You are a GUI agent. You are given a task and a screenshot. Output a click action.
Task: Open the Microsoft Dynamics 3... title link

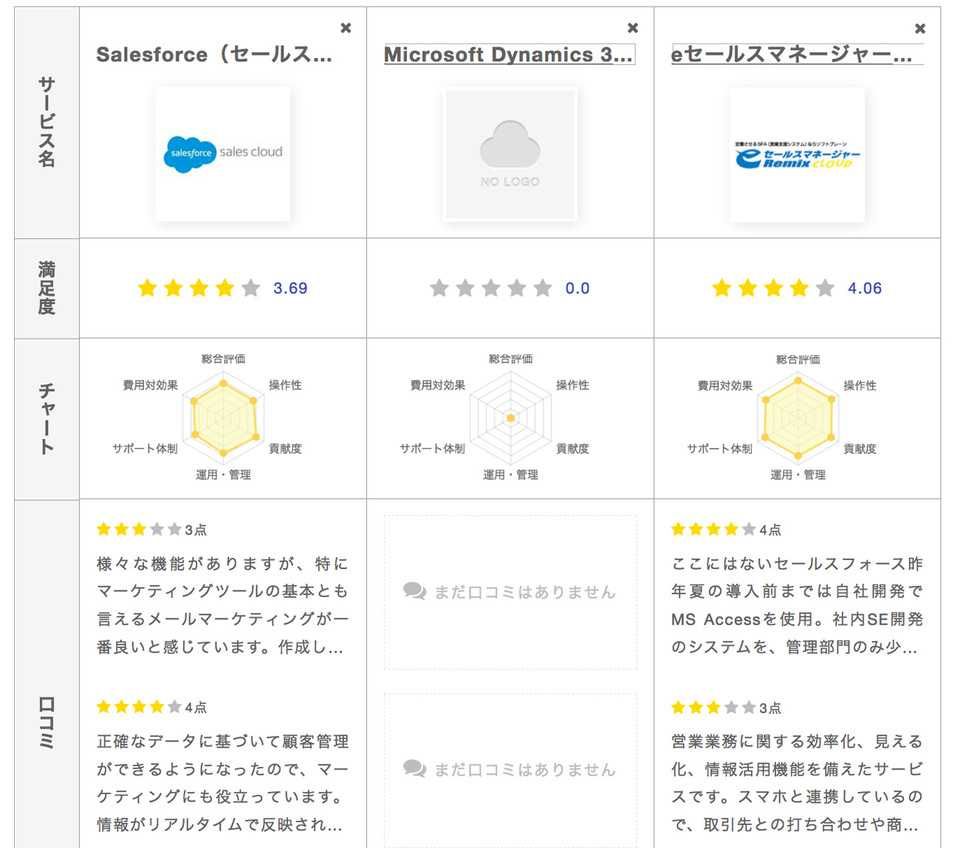[509, 55]
